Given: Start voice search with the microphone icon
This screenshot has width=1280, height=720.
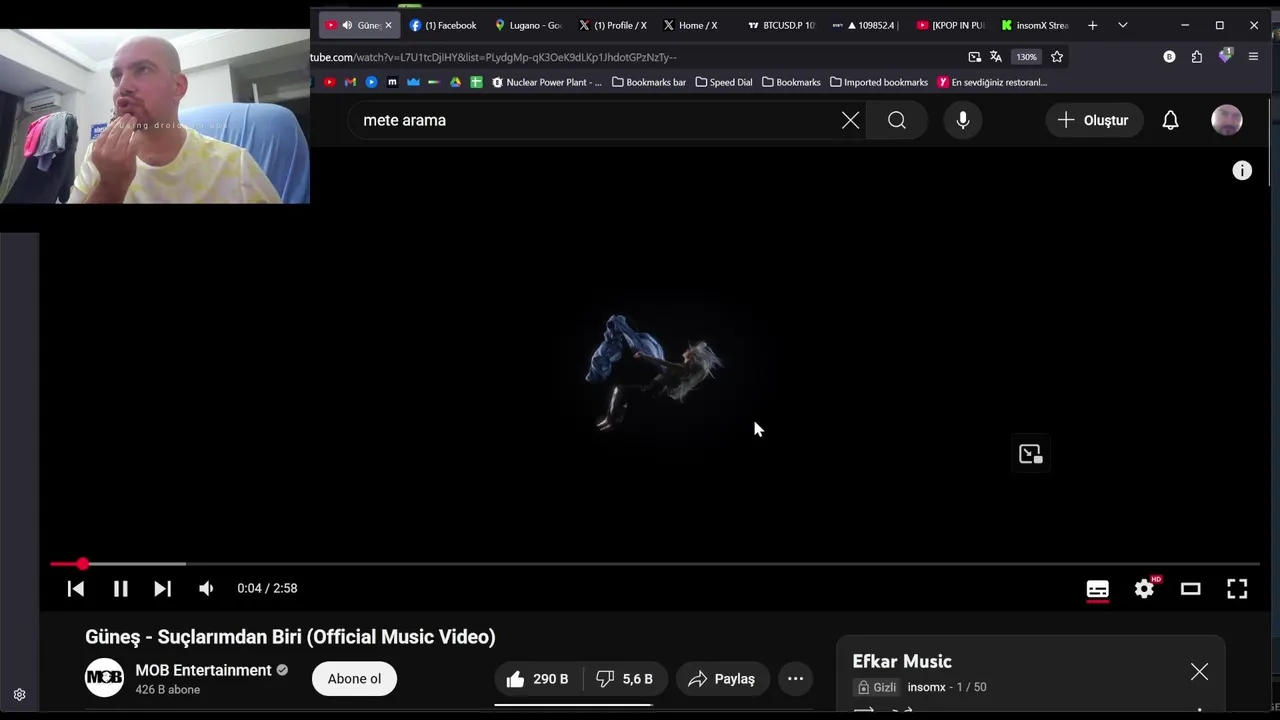Looking at the screenshot, I should pos(963,120).
